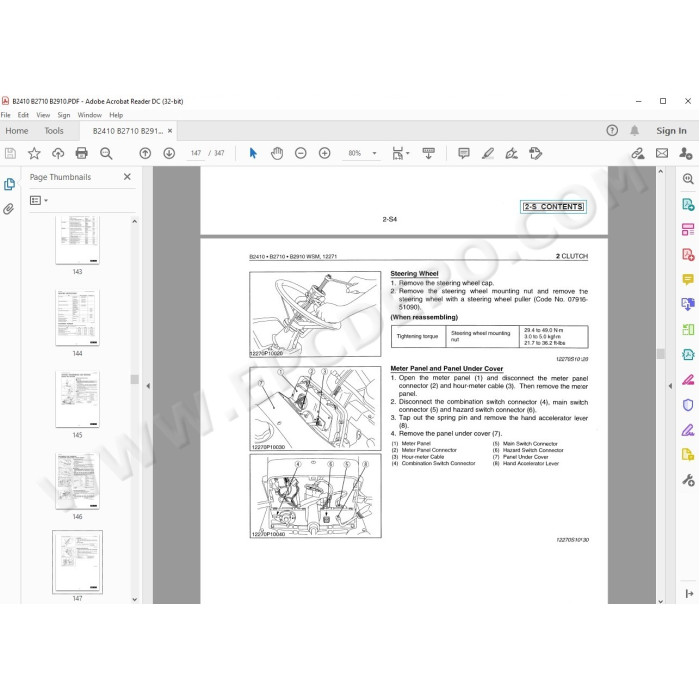Open the View menu
700x700 pixels.
click(43, 115)
